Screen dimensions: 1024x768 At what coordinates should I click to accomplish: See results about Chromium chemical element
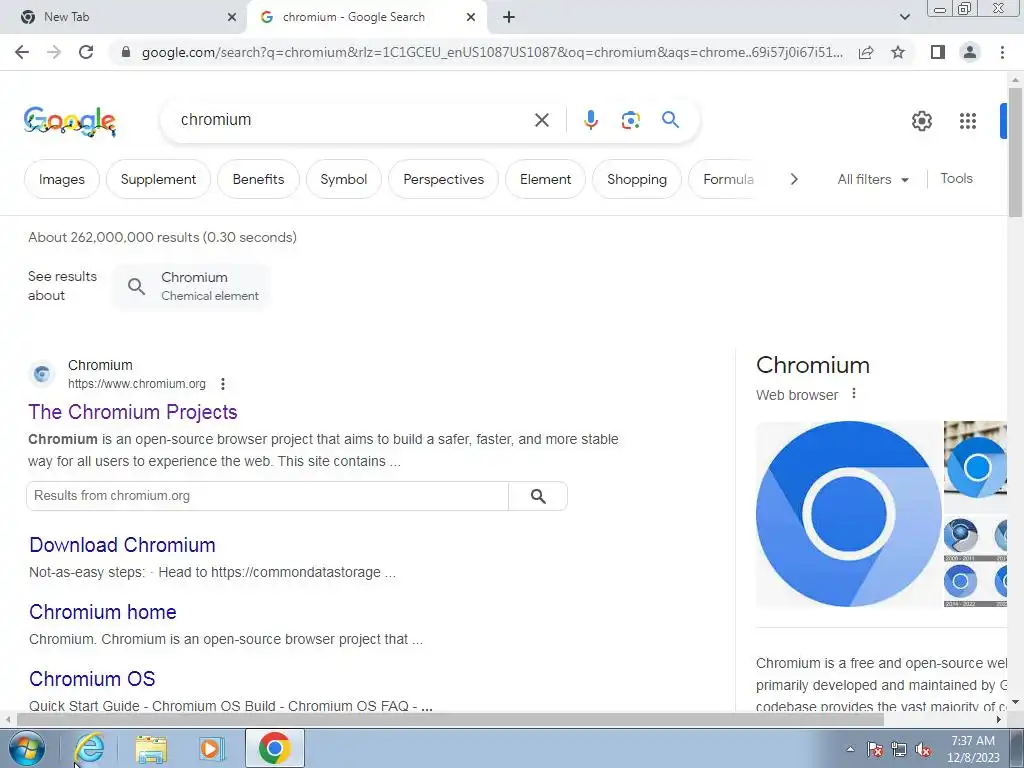192,286
